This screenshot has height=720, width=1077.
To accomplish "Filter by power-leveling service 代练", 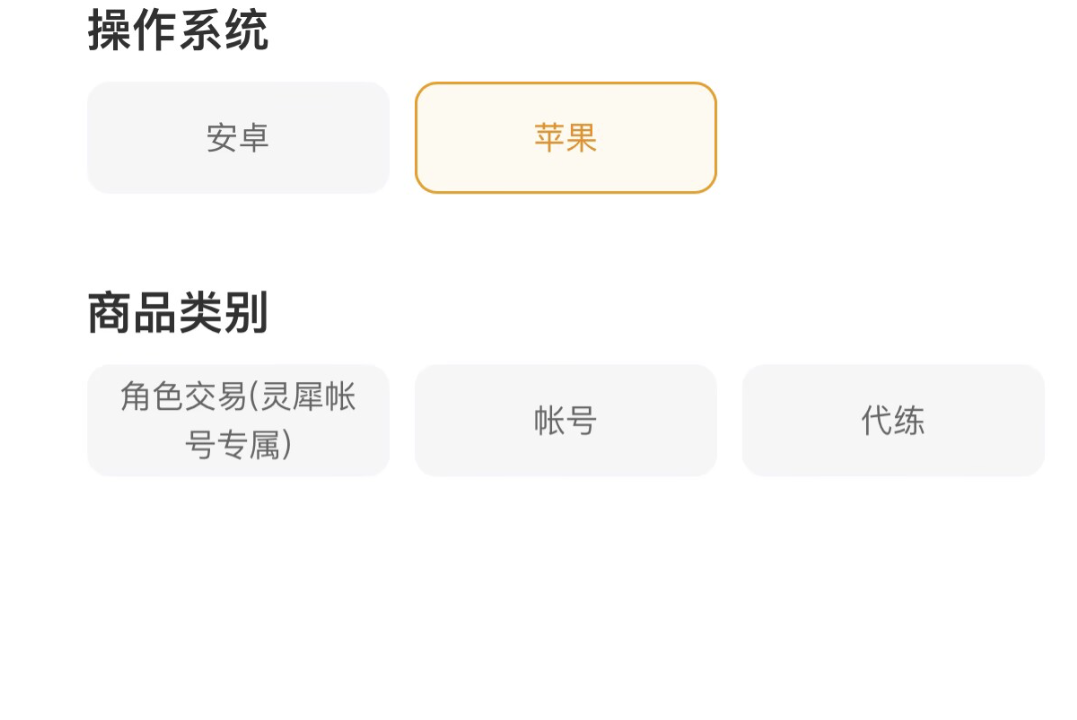I will click(x=893, y=420).
